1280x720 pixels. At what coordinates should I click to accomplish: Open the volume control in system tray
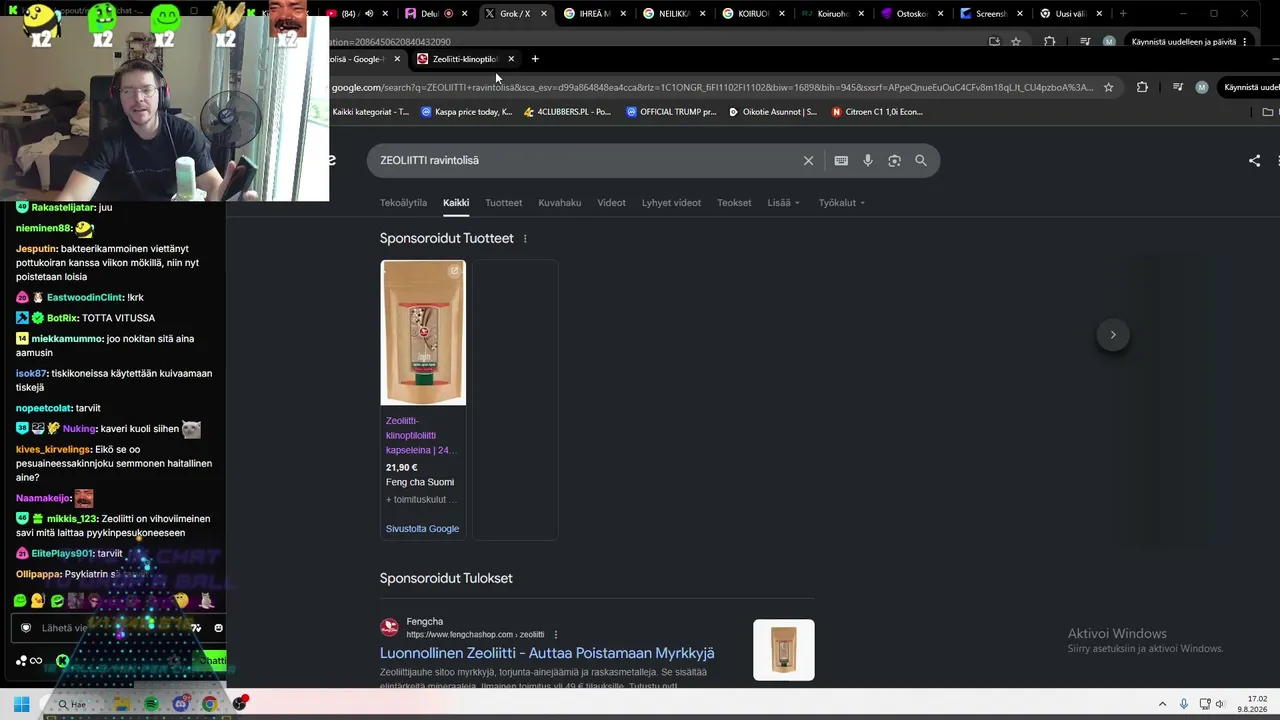pyautogui.click(x=1220, y=704)
